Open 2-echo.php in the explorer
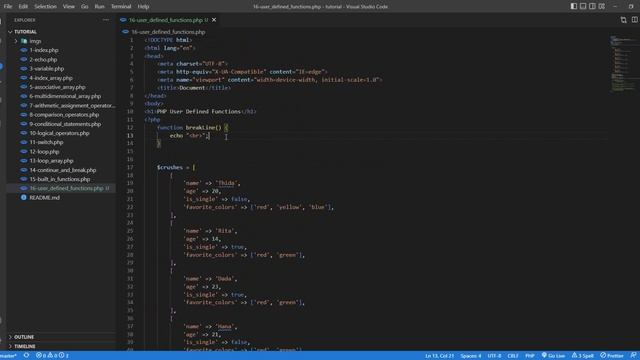Screen dimensions: 640x360 tap(43, 60)
